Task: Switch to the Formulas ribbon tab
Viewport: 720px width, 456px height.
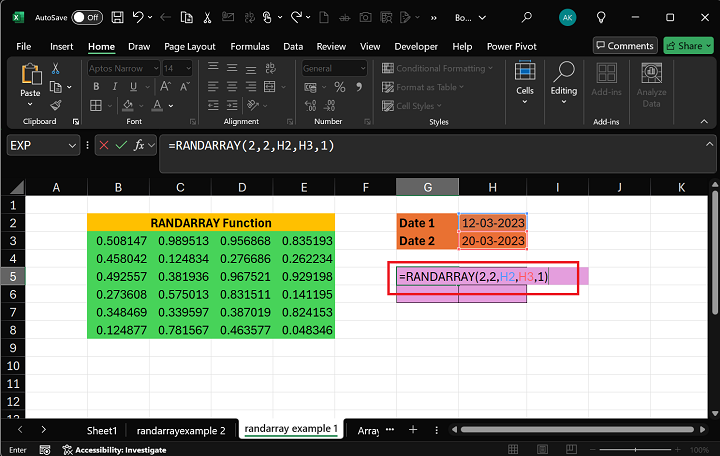Action: pyautogui.click(x=250, y=46)
